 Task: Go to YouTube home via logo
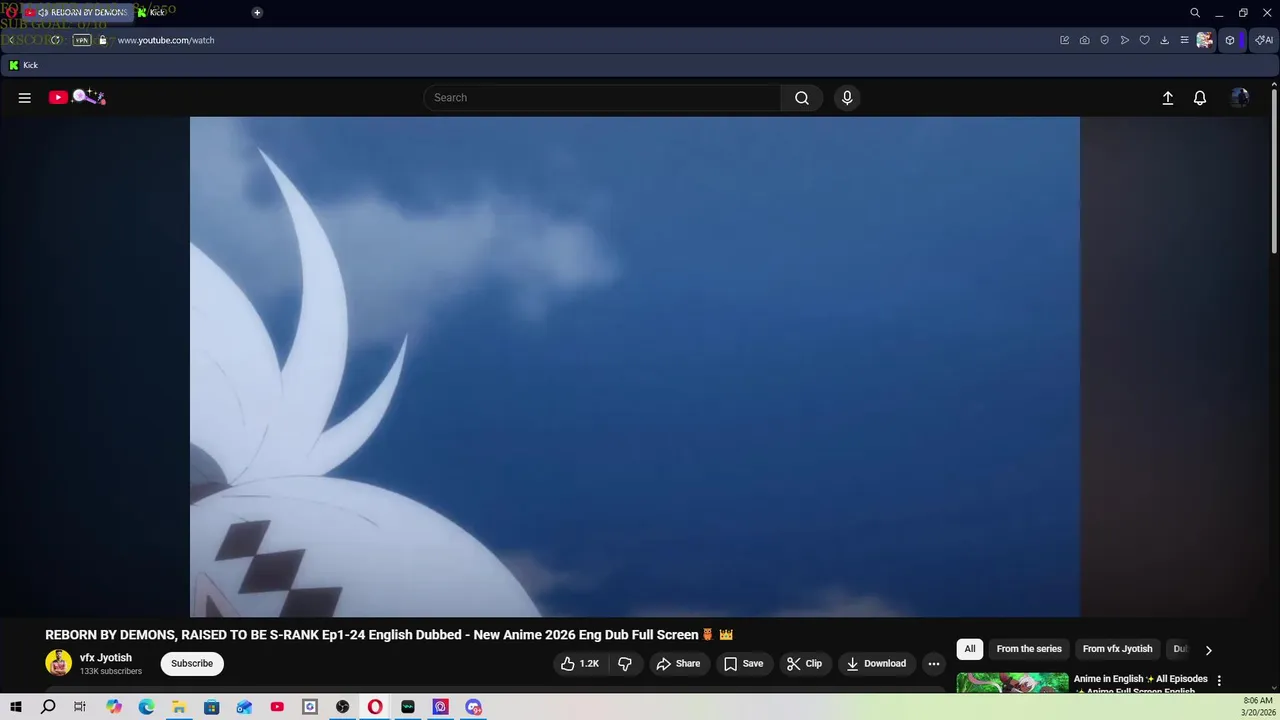tap(77, 97)
